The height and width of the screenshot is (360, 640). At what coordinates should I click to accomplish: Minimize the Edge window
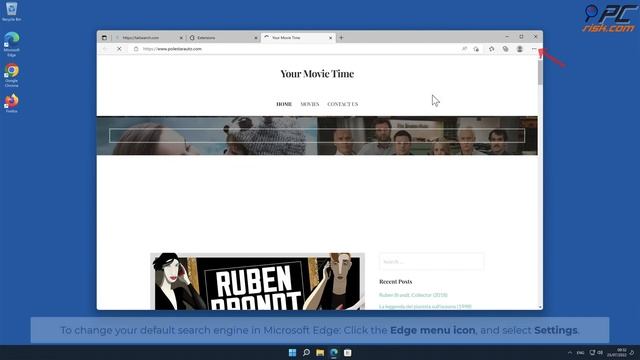[507, 37]
